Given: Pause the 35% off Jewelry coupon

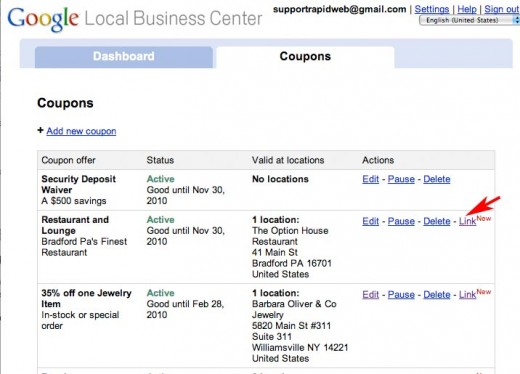Looking at the screenshot, I should pos(401,294).
